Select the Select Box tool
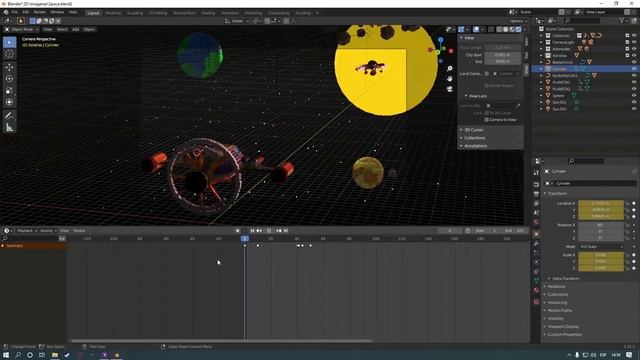Screen dimensions: 640x360 click(x=9, y=42)
